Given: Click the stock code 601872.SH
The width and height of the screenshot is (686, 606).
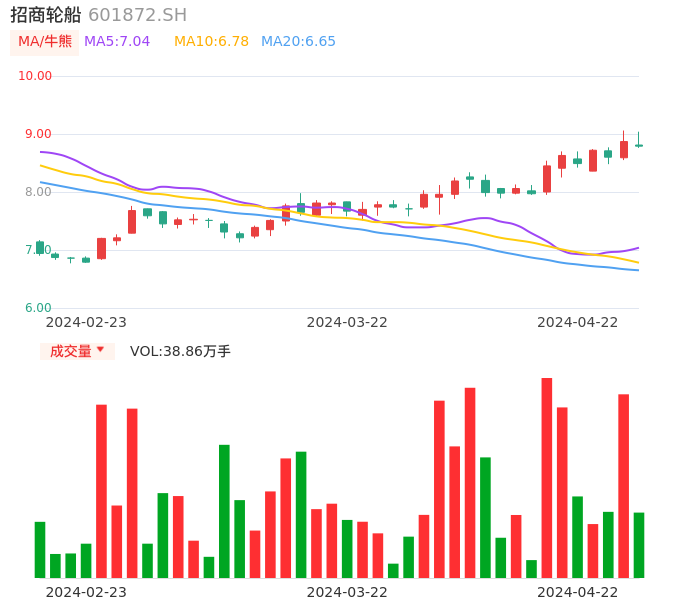Looking at the screenshot, I should pos(137,15).
